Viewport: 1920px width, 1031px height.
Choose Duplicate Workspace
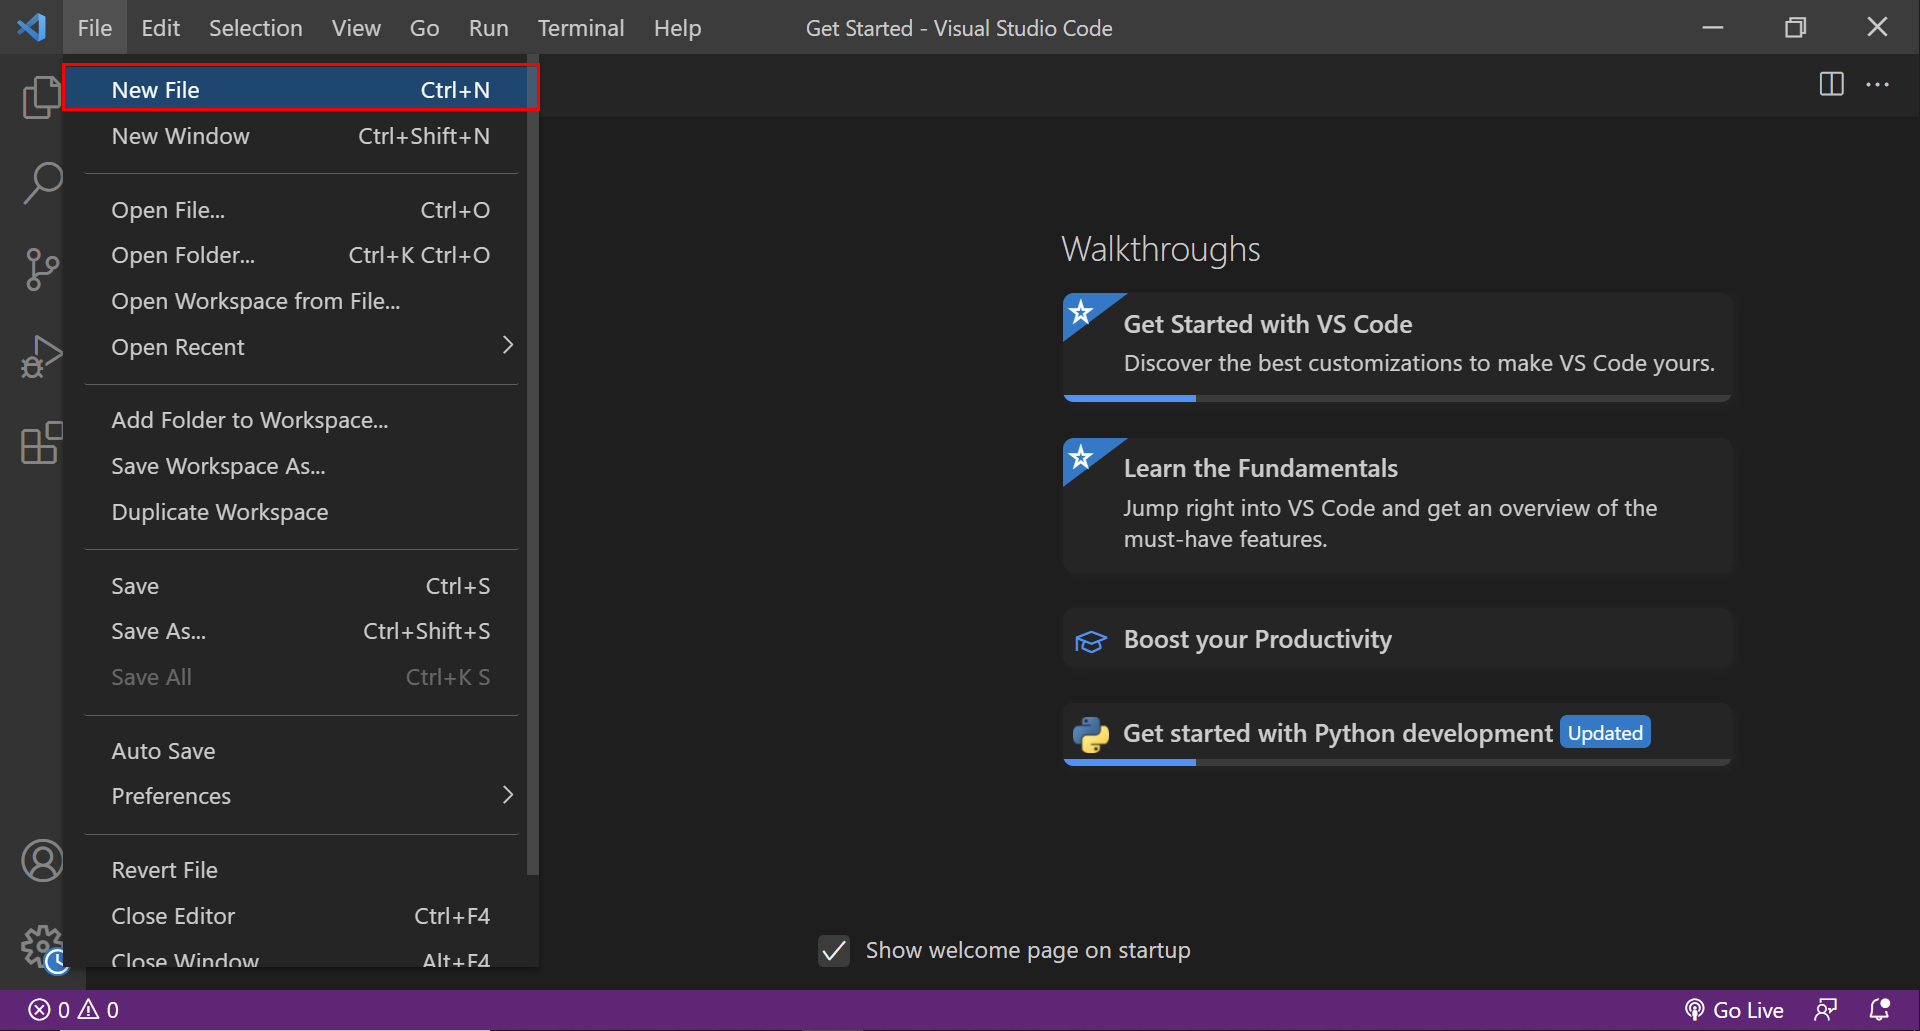click(x=301, y=512)
